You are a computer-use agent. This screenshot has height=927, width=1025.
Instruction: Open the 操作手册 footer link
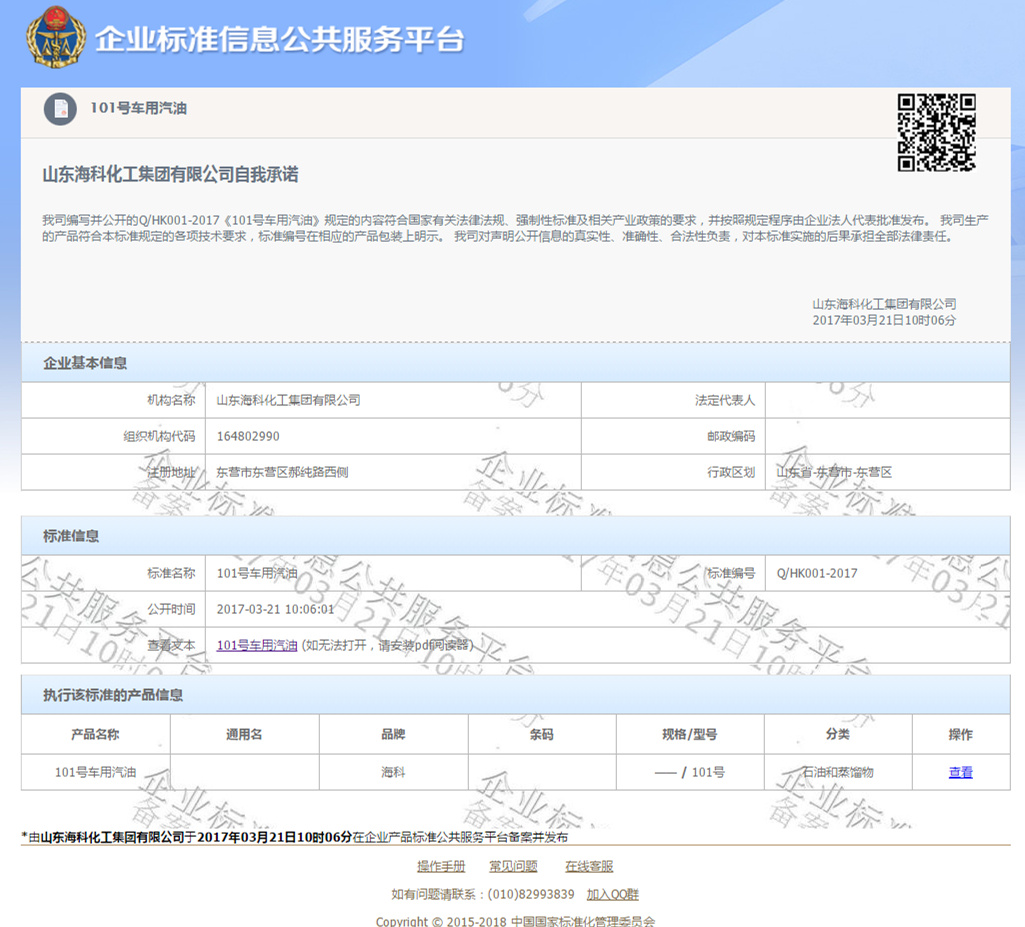(441, 866)
